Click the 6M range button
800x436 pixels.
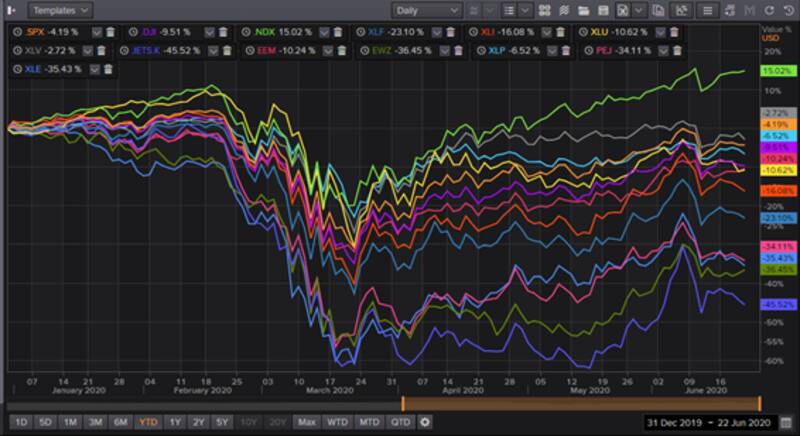118,421
